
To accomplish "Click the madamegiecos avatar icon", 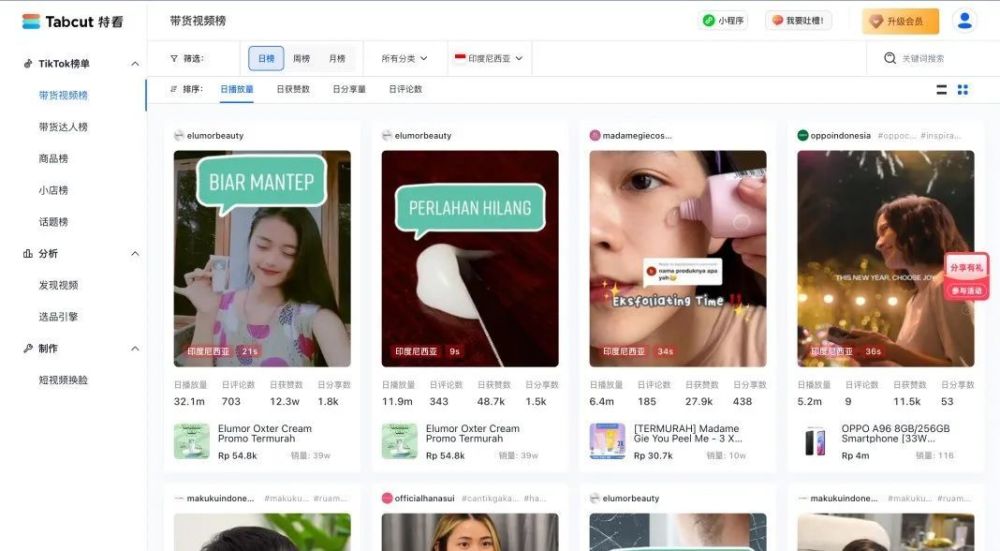I will pos(595,135).
